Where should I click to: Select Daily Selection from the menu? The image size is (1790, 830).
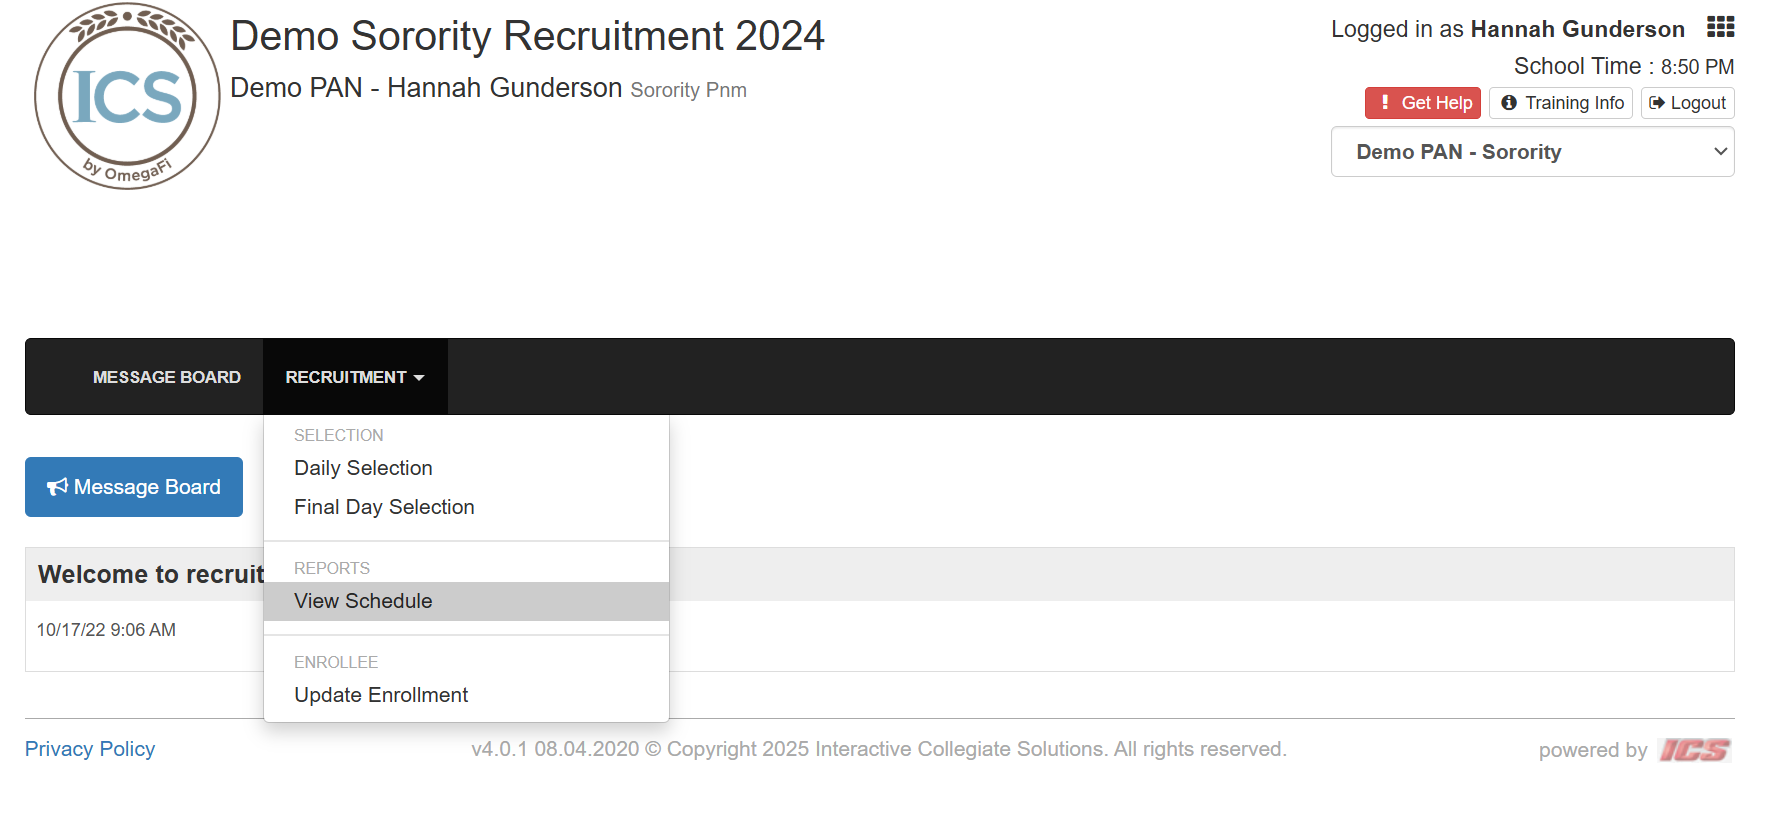[x=363, y=468]
